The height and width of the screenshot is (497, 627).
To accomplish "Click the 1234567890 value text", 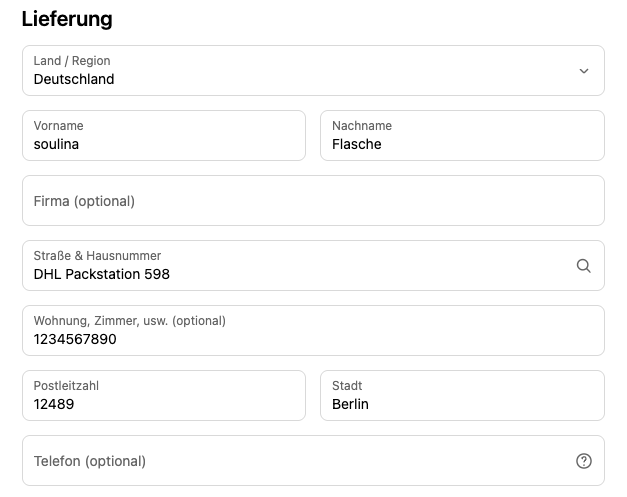I will [75, 339].
